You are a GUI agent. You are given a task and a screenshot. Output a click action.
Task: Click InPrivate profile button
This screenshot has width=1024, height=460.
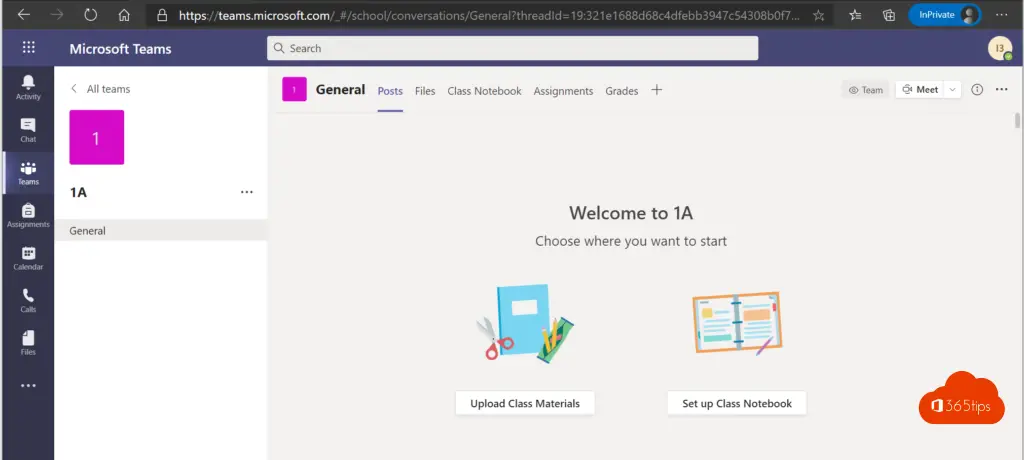(944, 15)
